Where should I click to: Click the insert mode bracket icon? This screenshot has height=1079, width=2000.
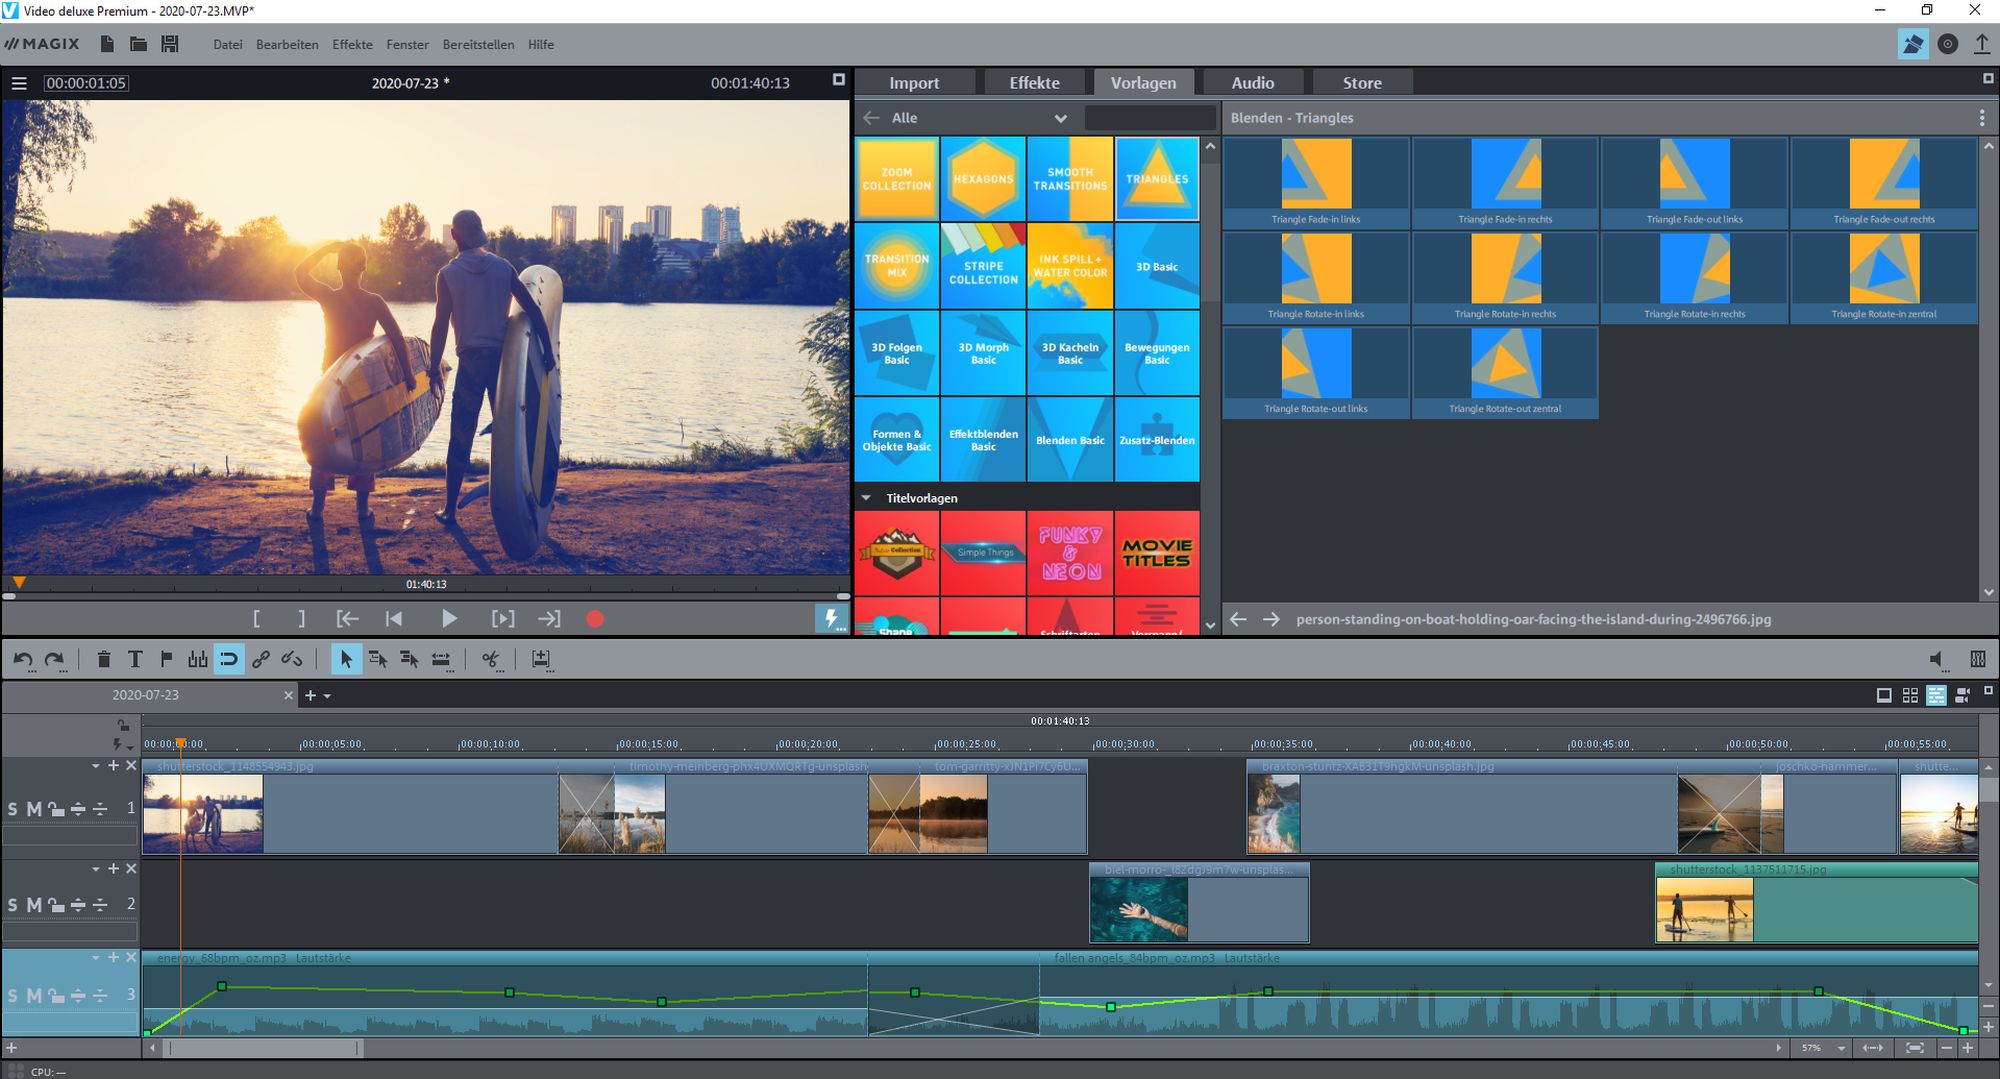(x=541, y=660)
